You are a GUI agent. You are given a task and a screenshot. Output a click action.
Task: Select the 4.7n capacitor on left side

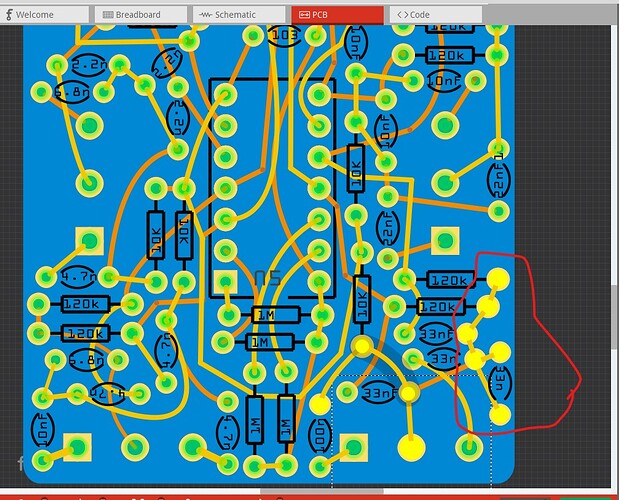pyautogui.click(x=77, y=277)
